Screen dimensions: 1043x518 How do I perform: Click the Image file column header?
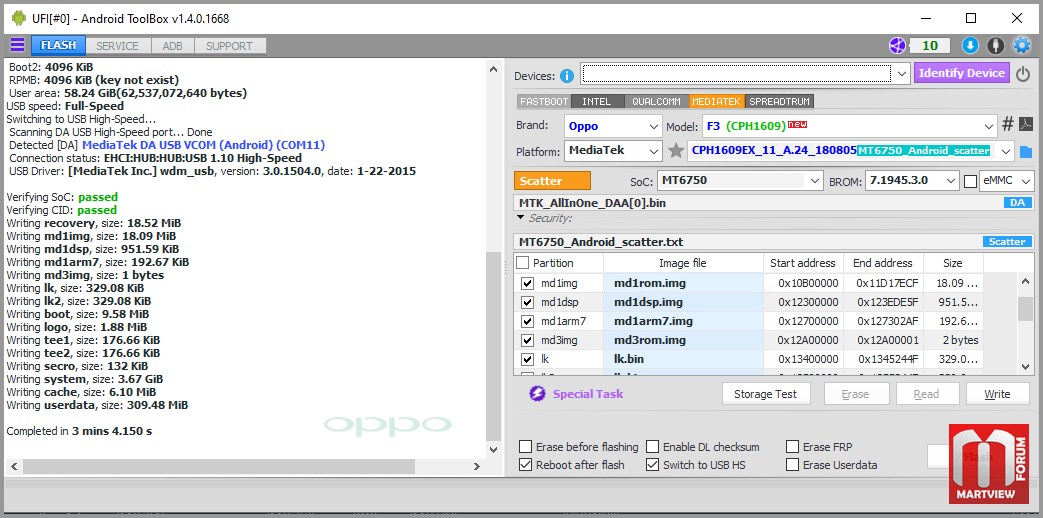(x=683, y=263)
